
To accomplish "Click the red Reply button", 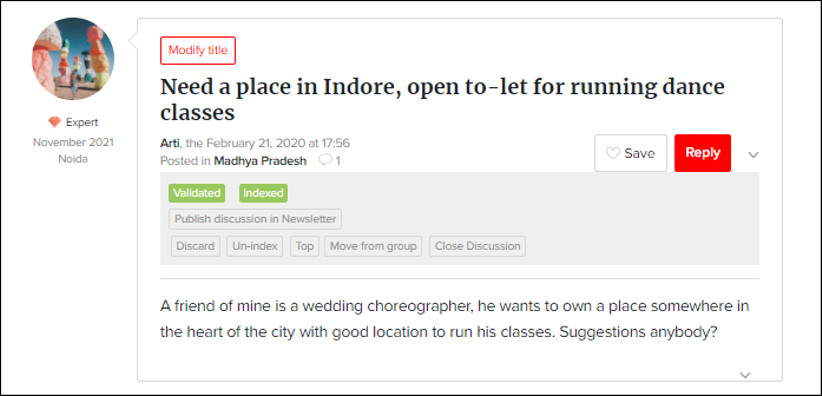I will pos(702,153).
